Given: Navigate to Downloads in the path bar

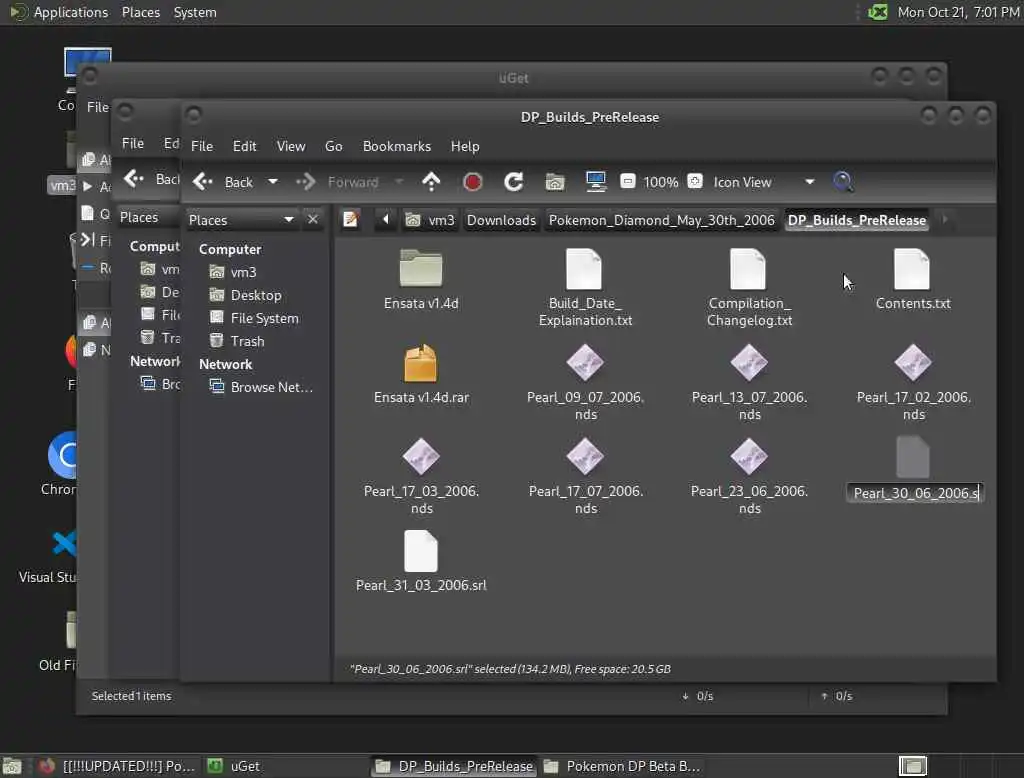Looking at the screenshot, I should pyautogui.click(x=501, y=220).
